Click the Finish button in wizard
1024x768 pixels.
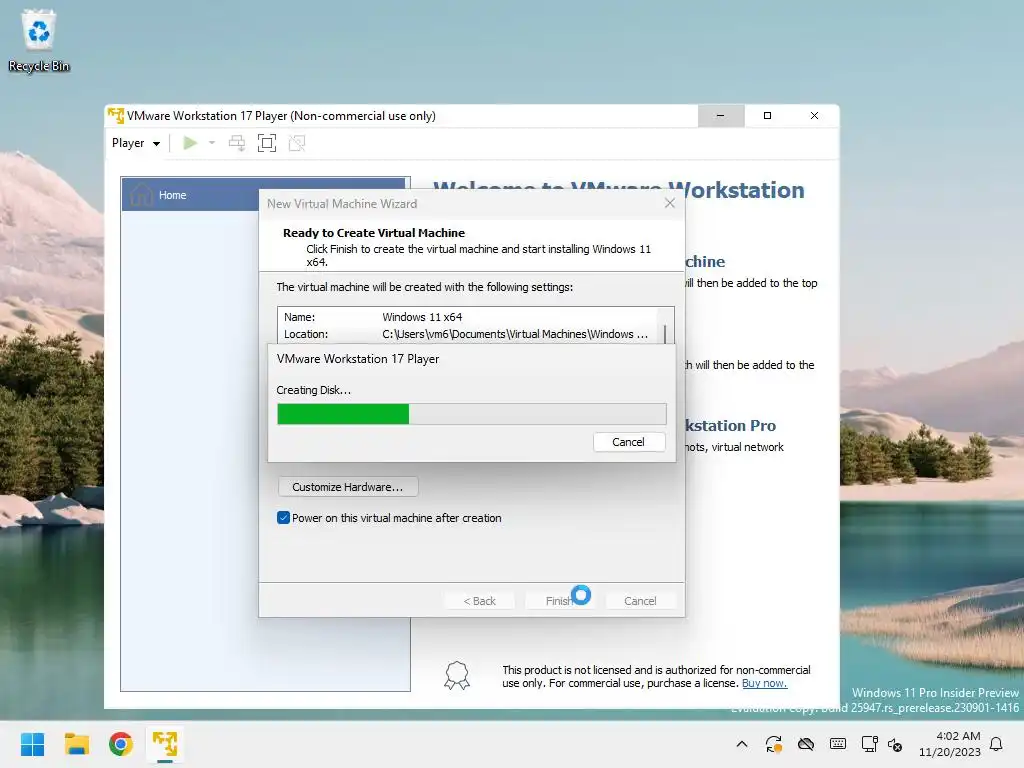tap(560, 601)
